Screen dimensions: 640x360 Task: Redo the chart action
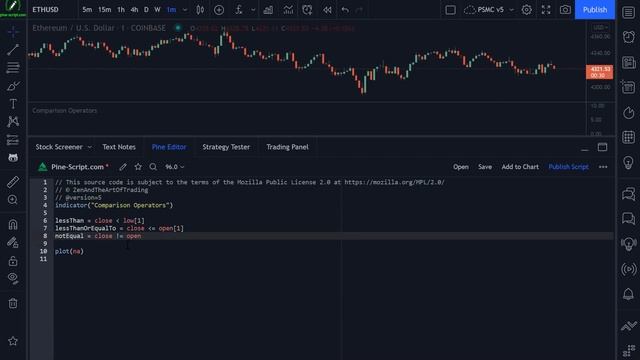(x=359, y=10)
